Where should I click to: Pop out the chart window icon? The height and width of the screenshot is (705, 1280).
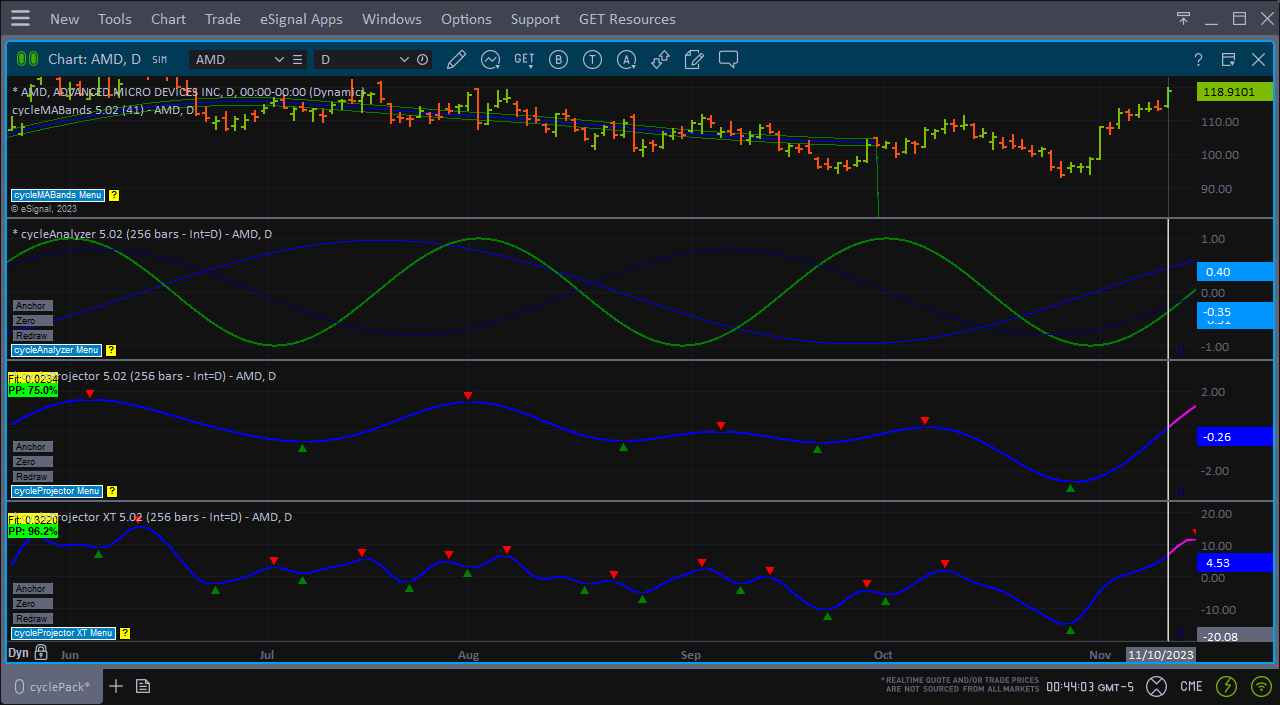(x=1228, y=60)
